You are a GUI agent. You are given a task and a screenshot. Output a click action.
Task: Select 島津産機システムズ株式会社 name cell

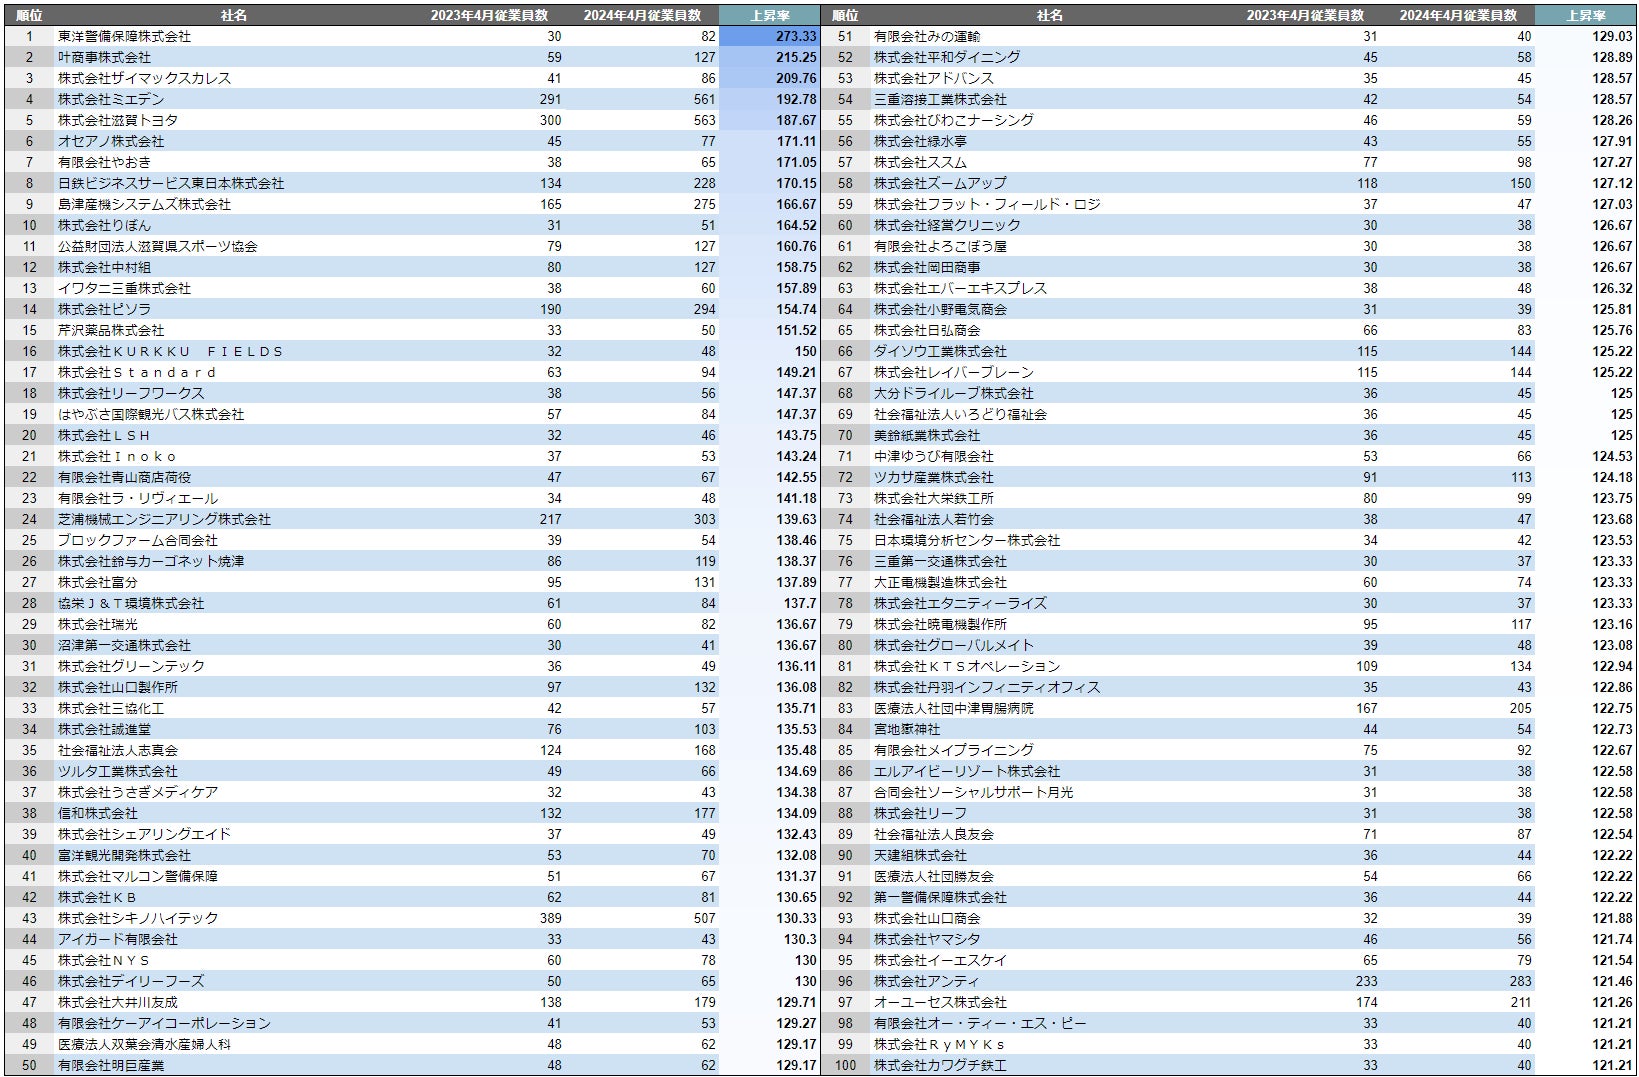pos(144,204)
